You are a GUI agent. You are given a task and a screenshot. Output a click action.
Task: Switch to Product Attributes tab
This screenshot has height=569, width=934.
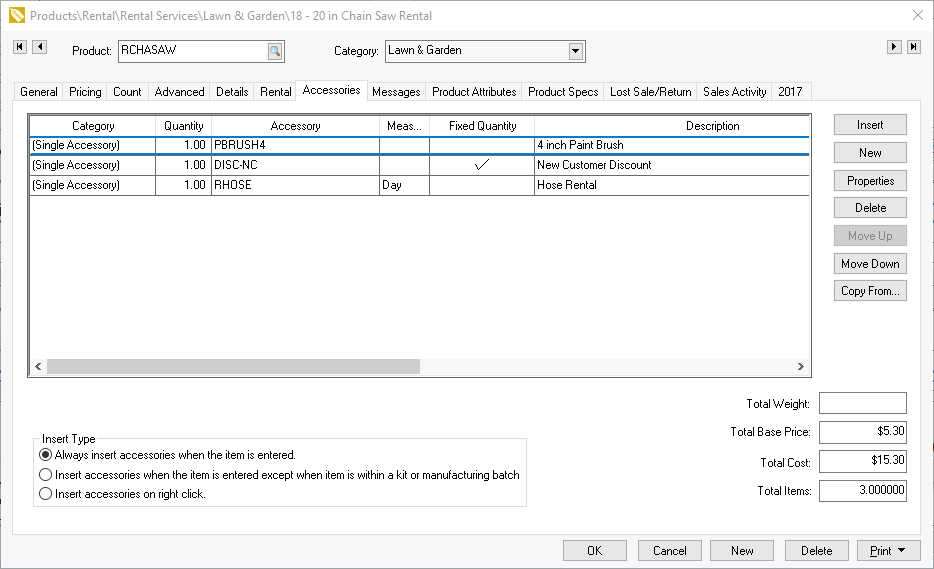coord(474,92)
